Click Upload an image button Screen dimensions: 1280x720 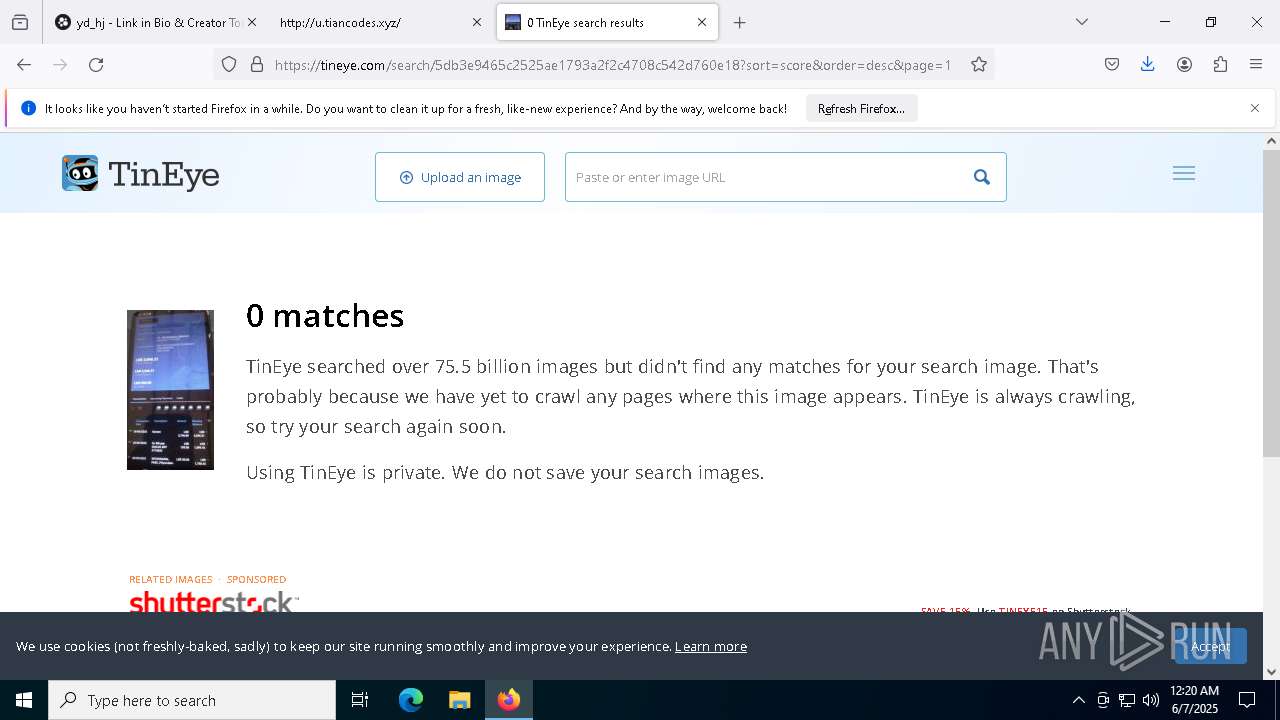click(x=460, y=177)
